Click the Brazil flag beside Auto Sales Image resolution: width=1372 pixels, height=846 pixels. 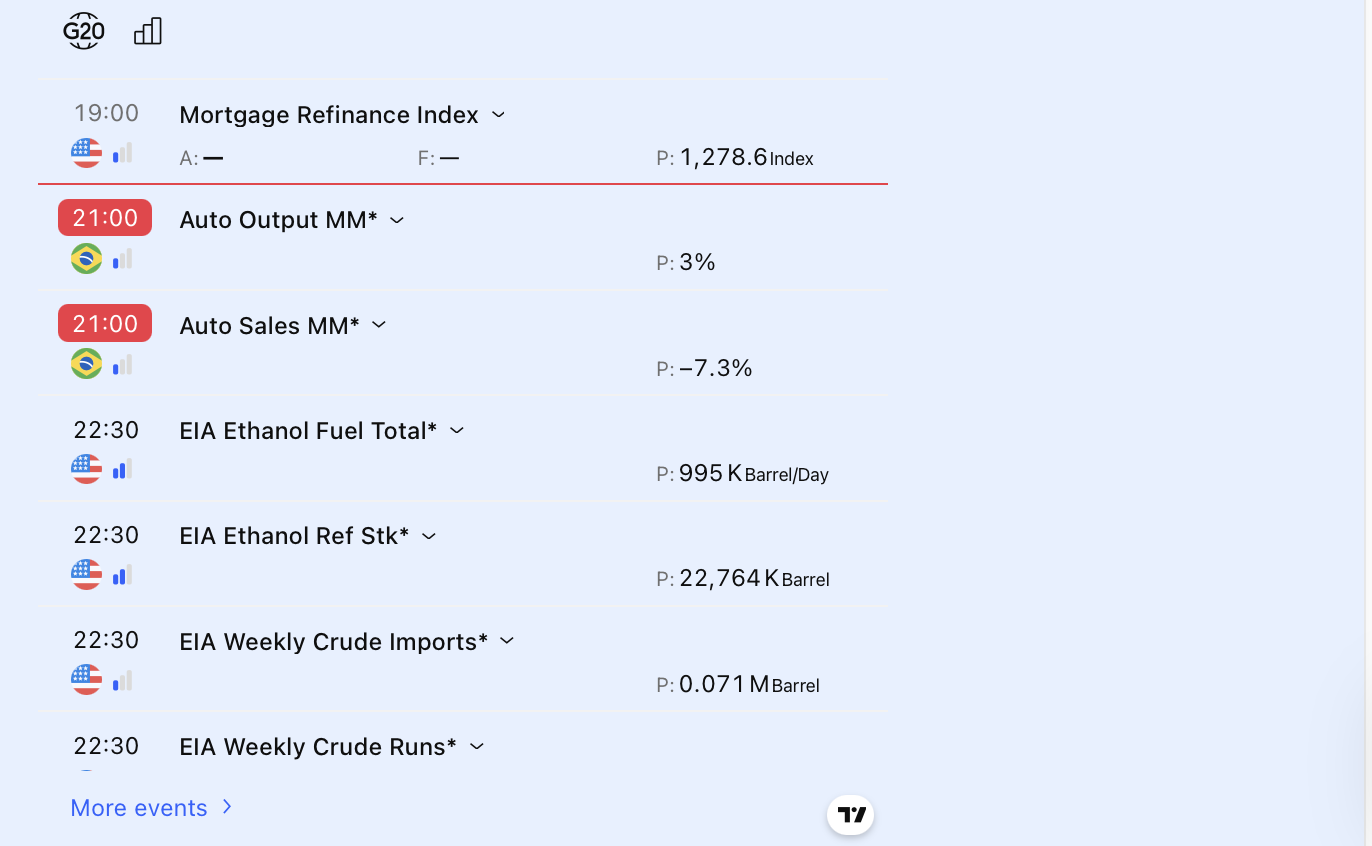[87, 364]
